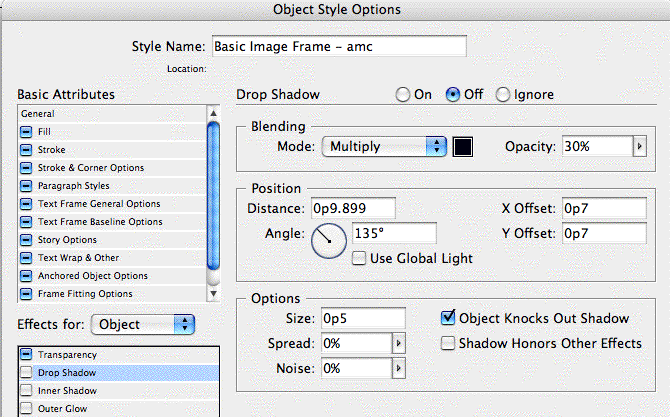Viewport: 670px width, 417px height.
Task: Open Text Wrap & Other row
Action: coord(78,258)
